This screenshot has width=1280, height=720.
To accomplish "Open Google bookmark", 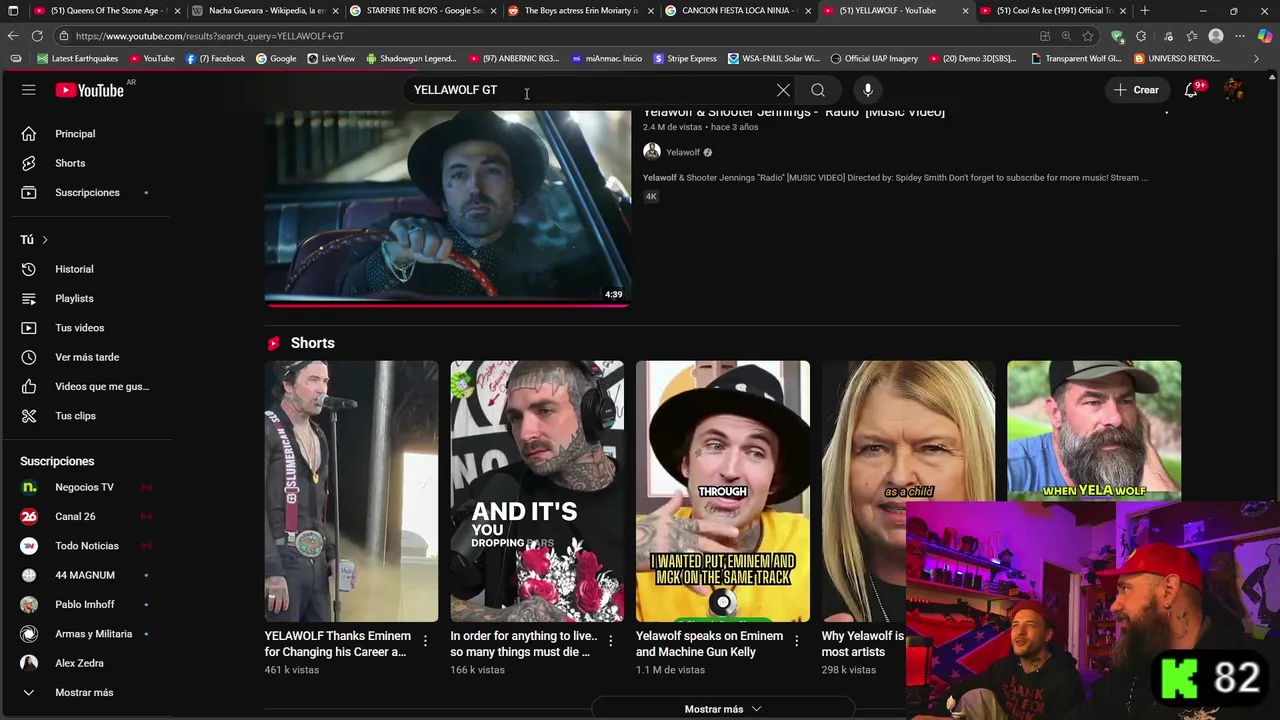I will [276, 59].
